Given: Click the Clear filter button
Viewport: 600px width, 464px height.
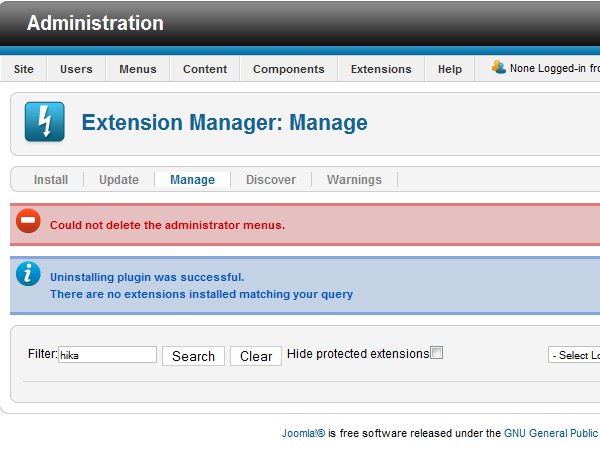Looking at the screenshot, I should [x=256, y=356].
